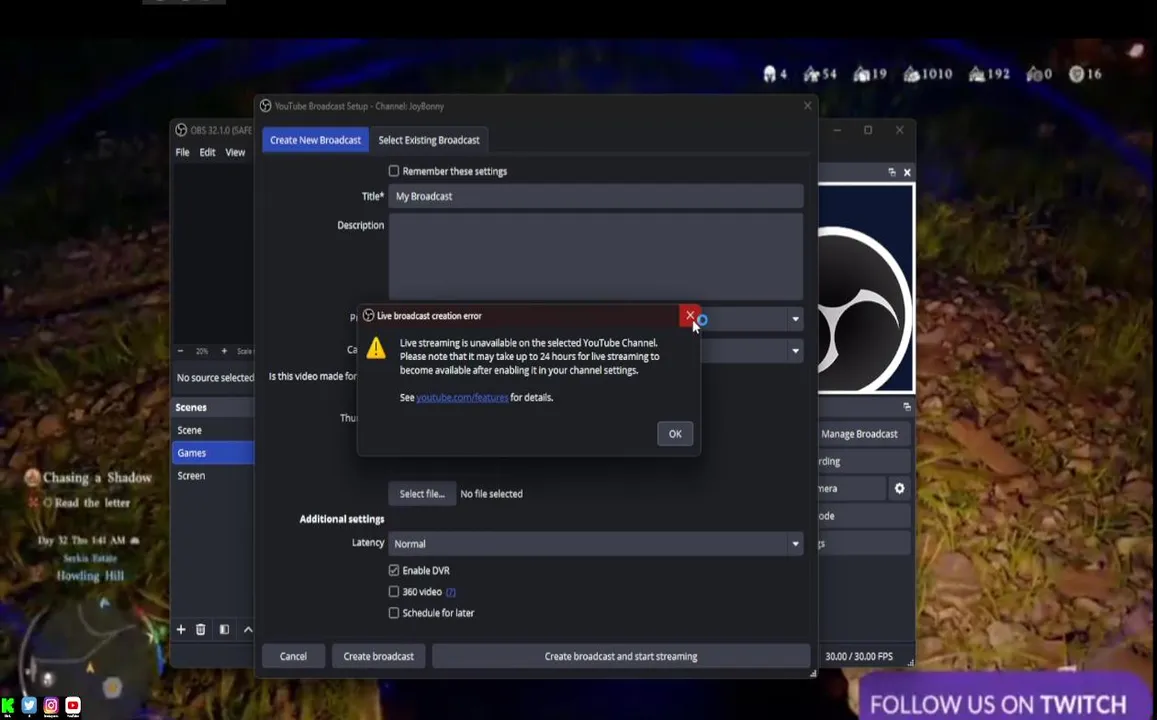Float the preview dock via pop-out icon
Screen dimensions: 1157x720
(x=892, y=172)
